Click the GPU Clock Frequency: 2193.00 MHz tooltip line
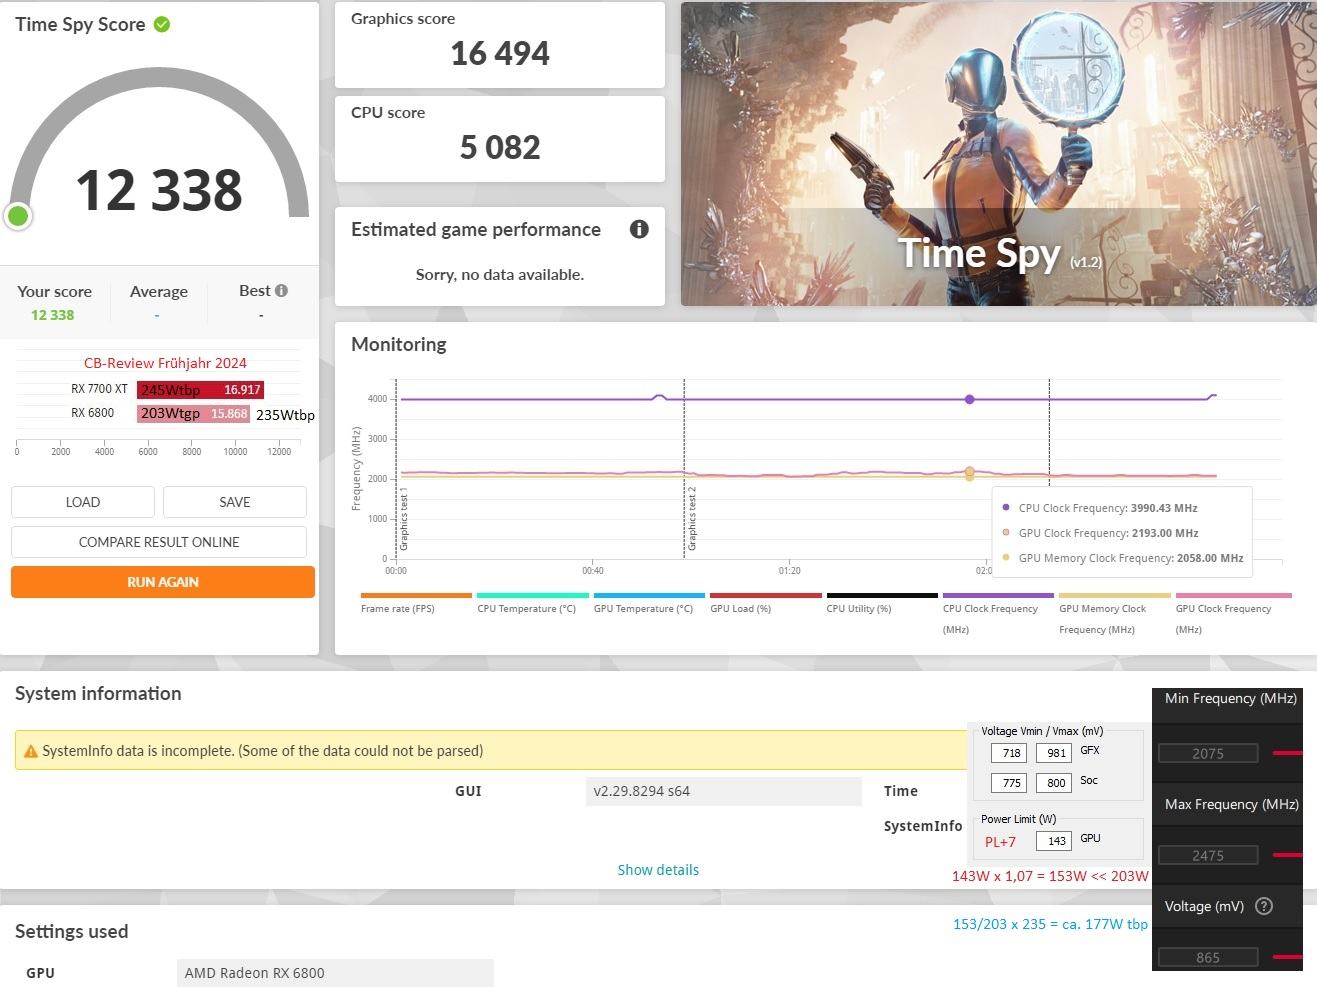The image size is (1317, 987). (1107, 533)
